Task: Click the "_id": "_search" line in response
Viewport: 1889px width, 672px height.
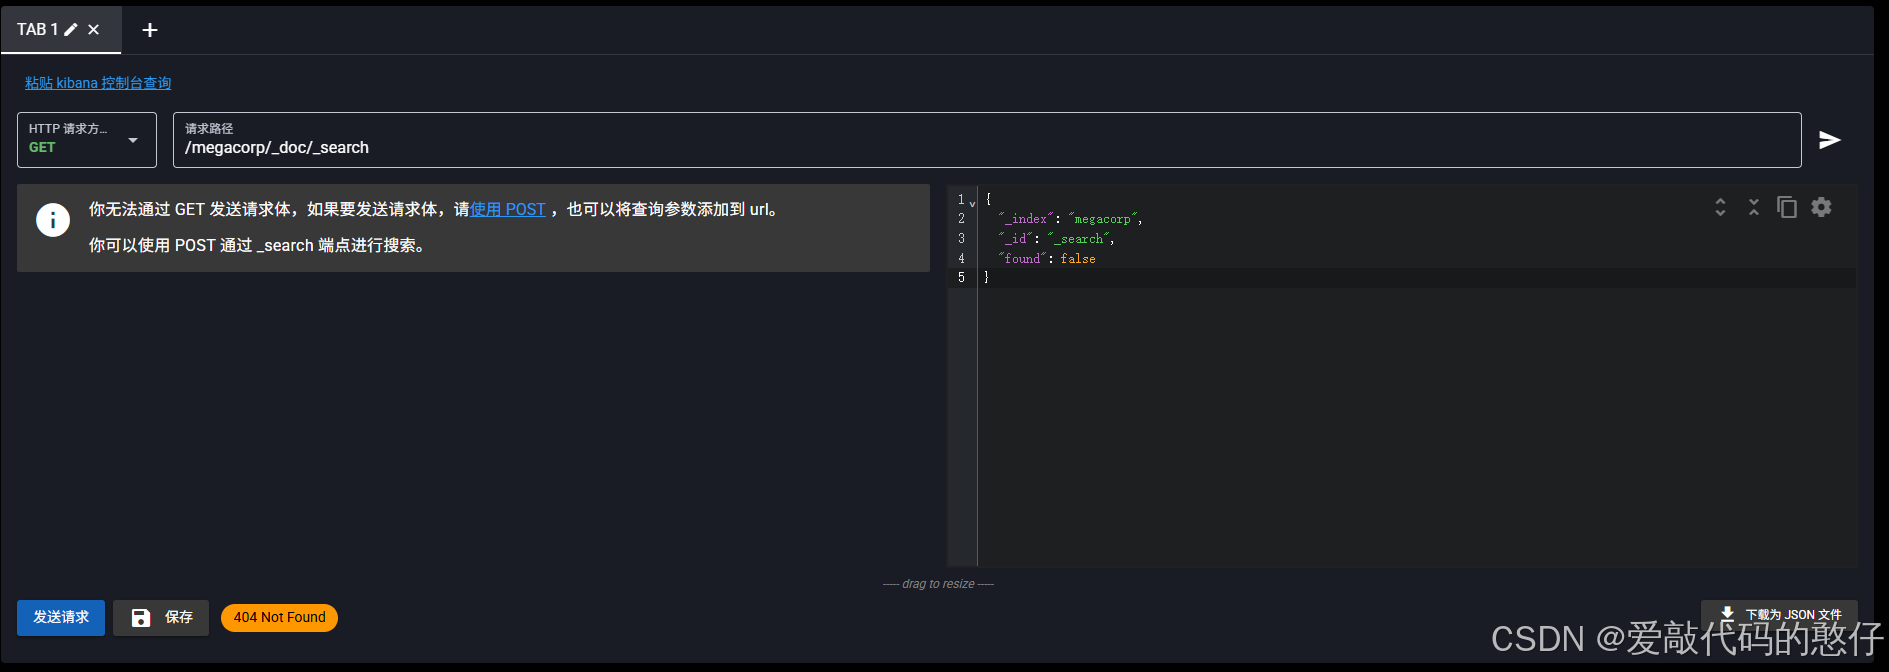Action: coord(1056,239)
